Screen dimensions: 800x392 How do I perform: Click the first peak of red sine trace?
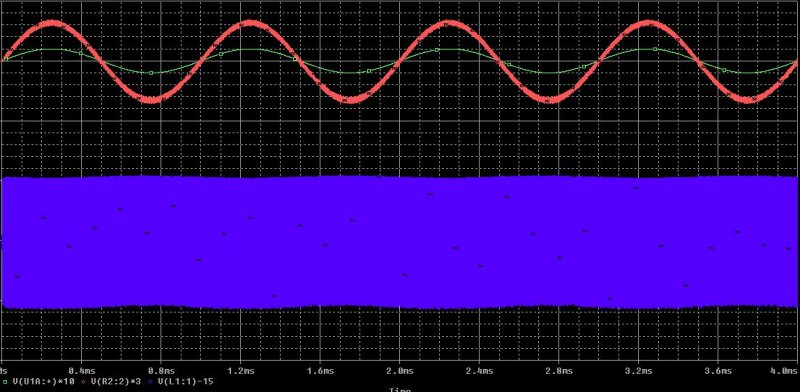tap(53, 23)
